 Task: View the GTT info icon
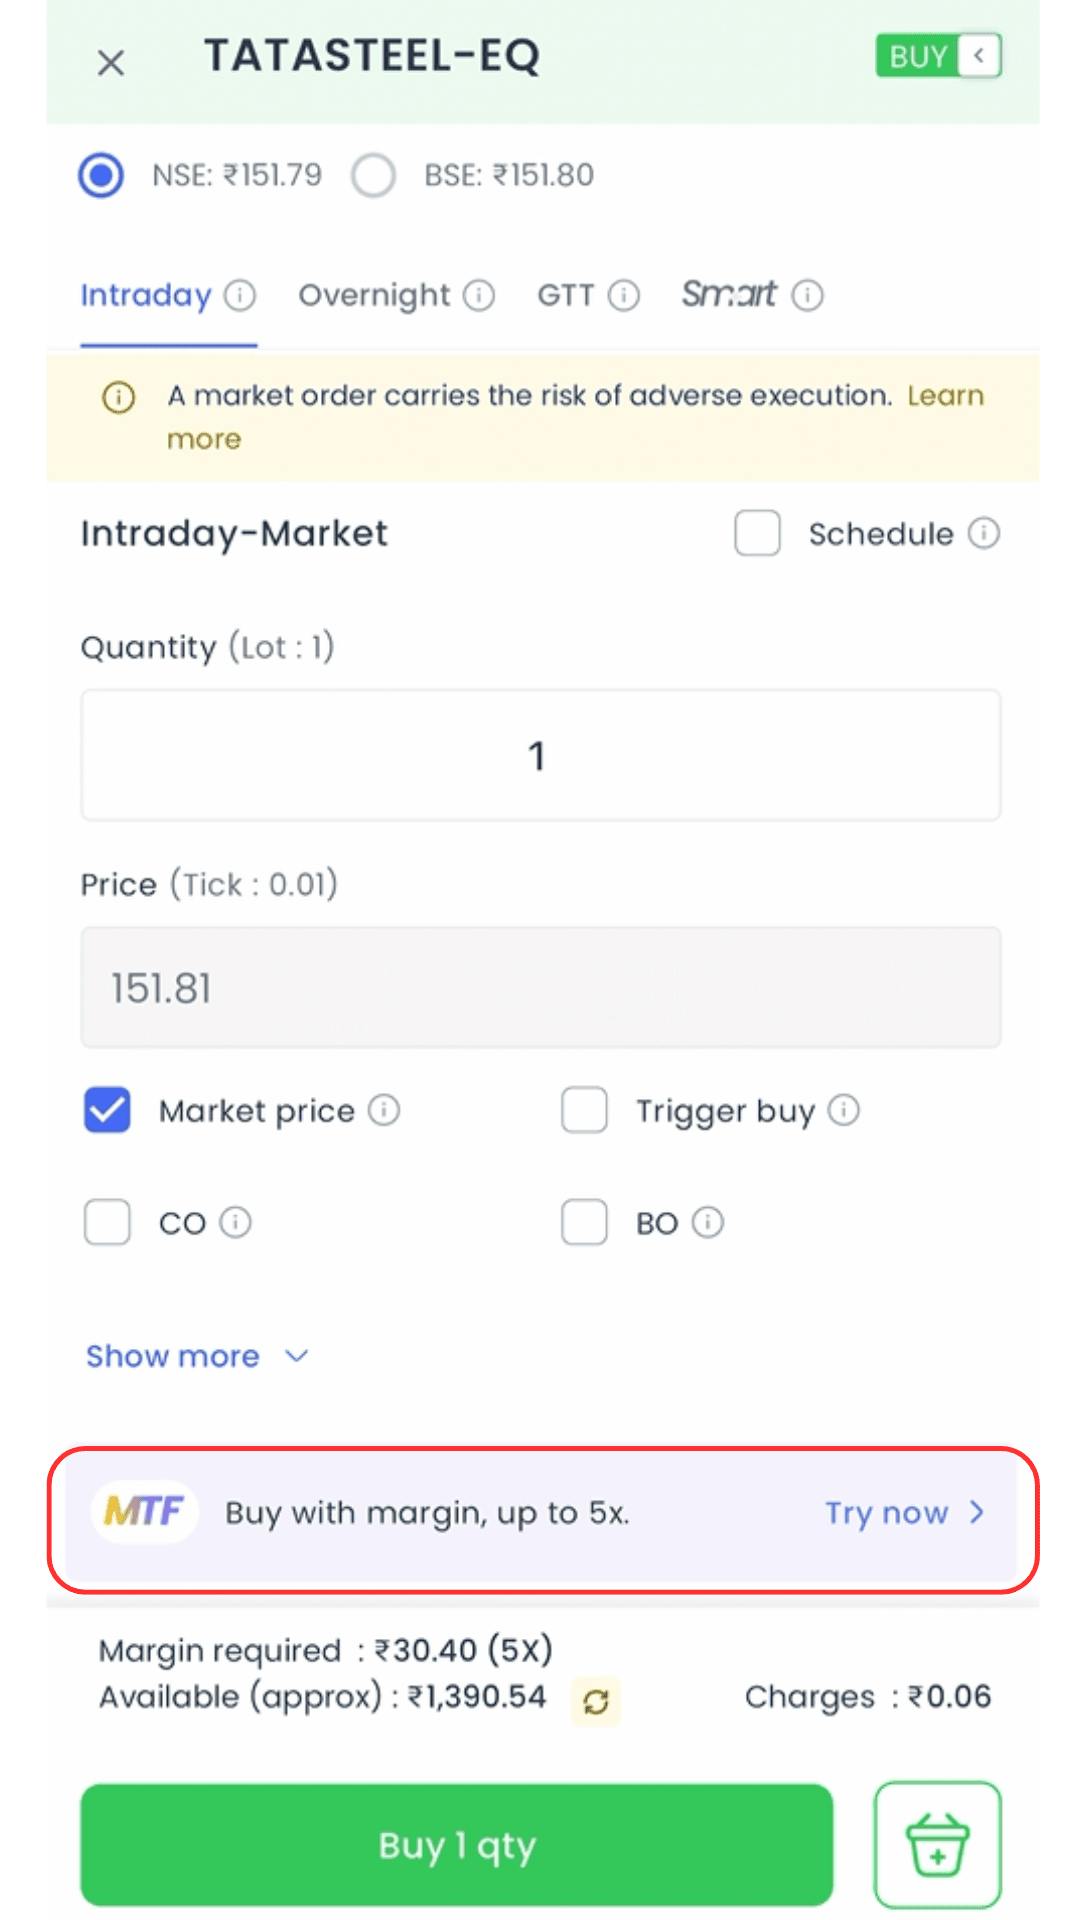(x=625, y=295)
